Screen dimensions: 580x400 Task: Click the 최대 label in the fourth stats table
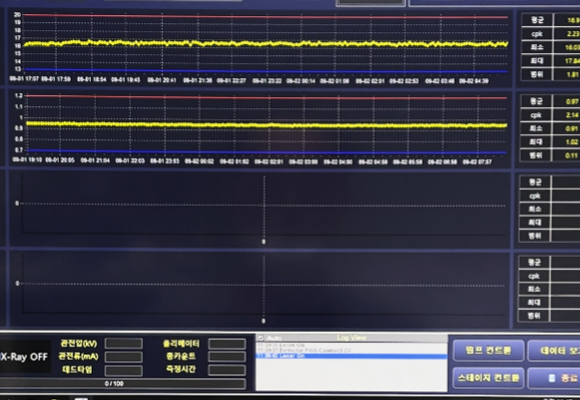click(534, 302)
